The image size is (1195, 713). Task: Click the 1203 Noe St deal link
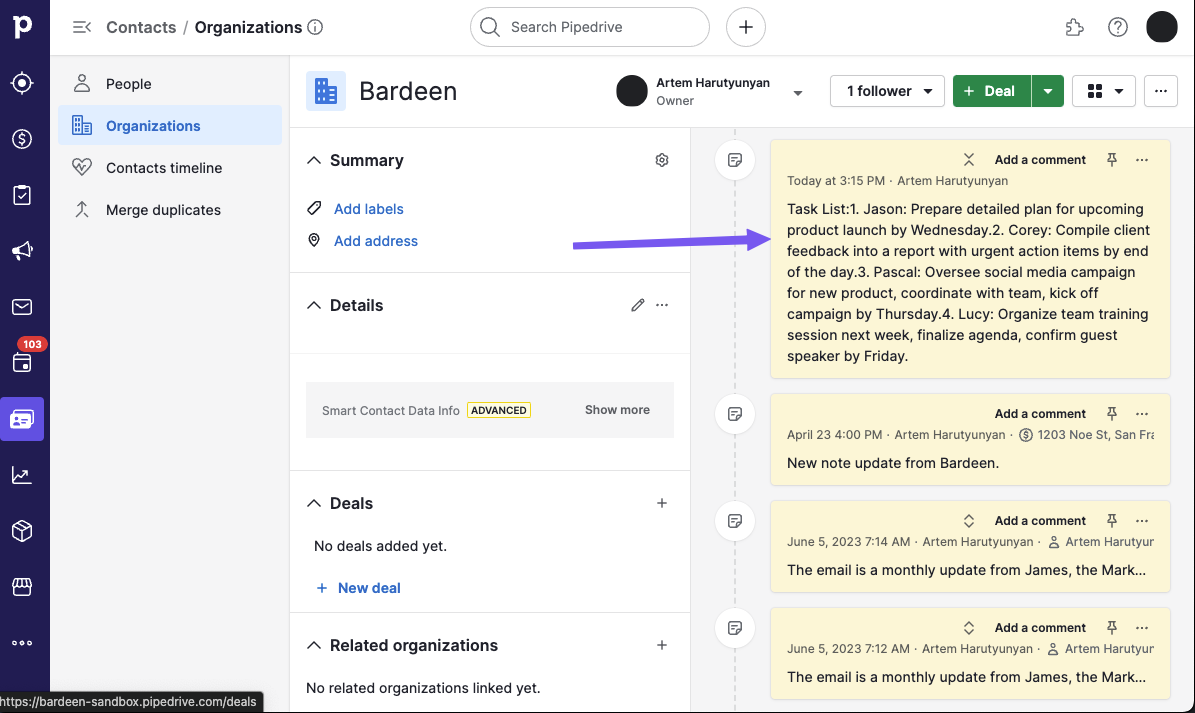point(1087,435)
